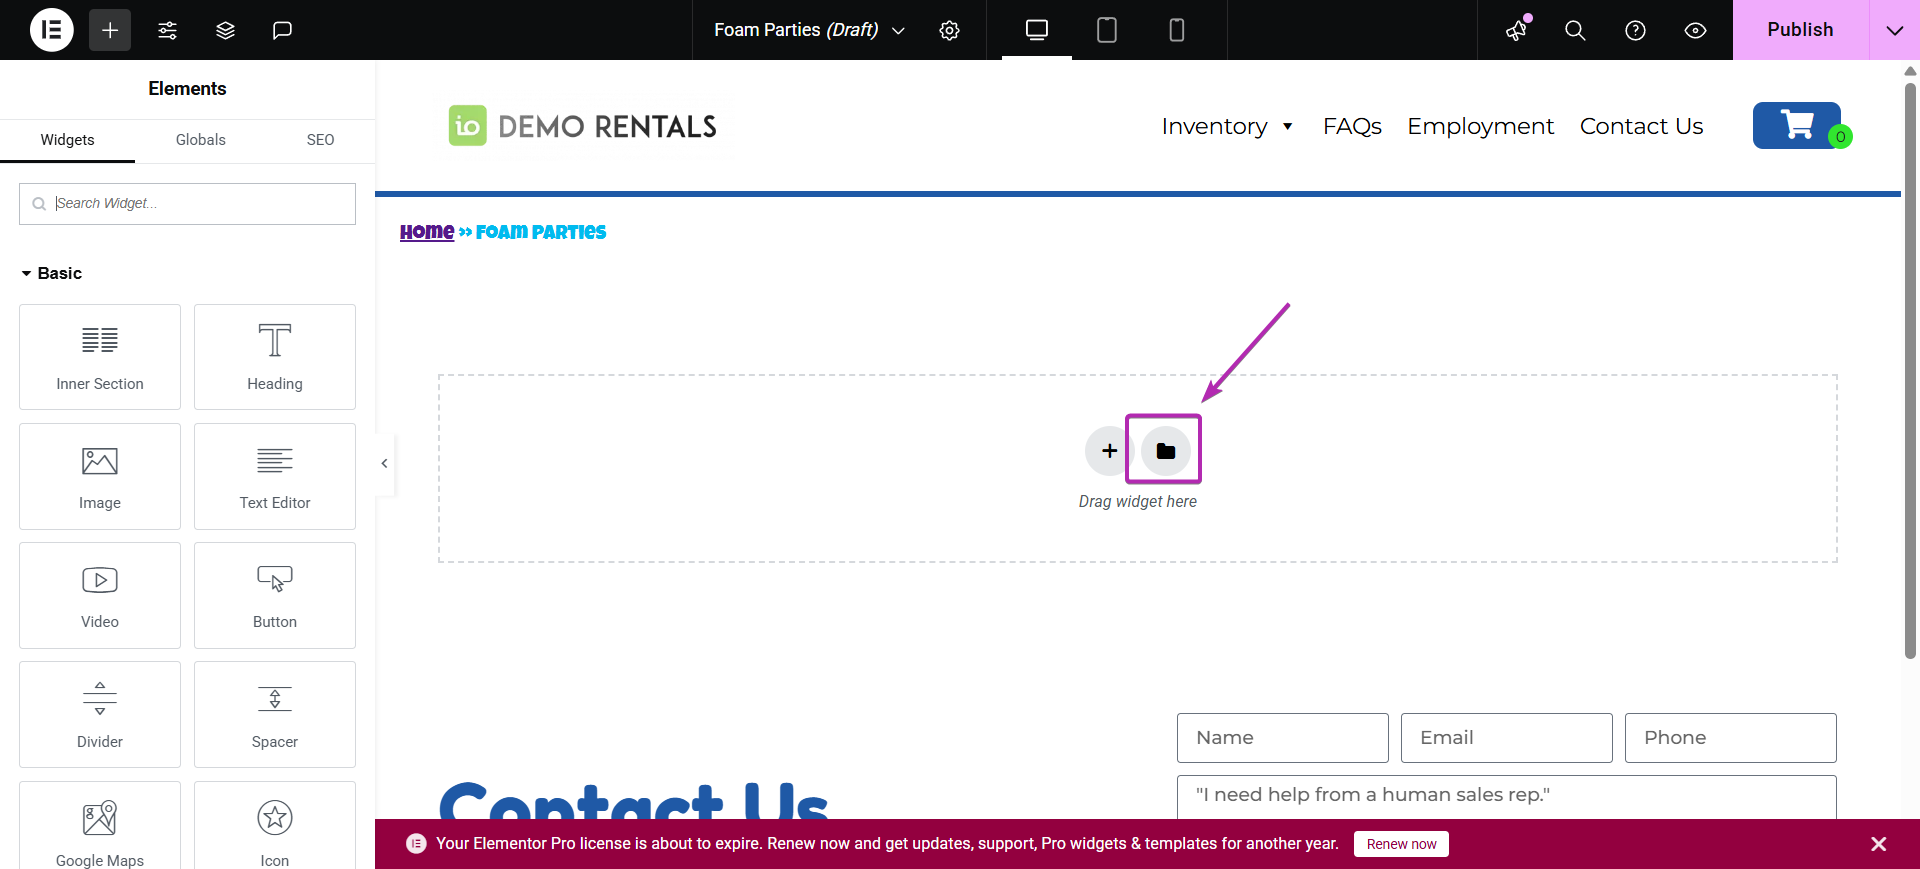Image resolution: width=1920 pixels, height=869 pixels.
Task: Click the Renew now button
Action: (x=1401, y=844)
